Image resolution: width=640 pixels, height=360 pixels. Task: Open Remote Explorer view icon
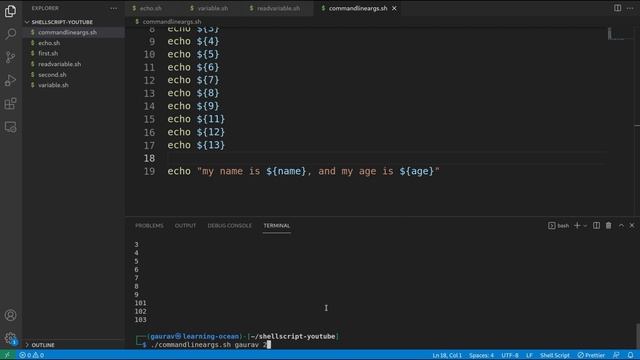pyautogui.click(x=11, y=127)
